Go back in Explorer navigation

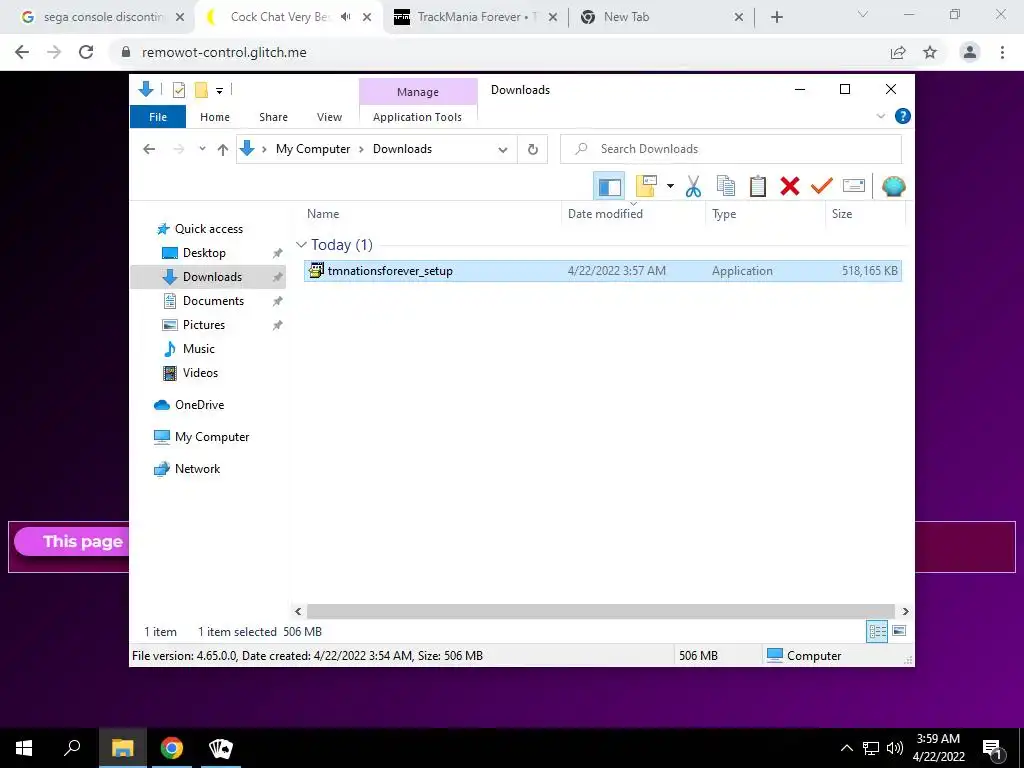pos(149,149)
